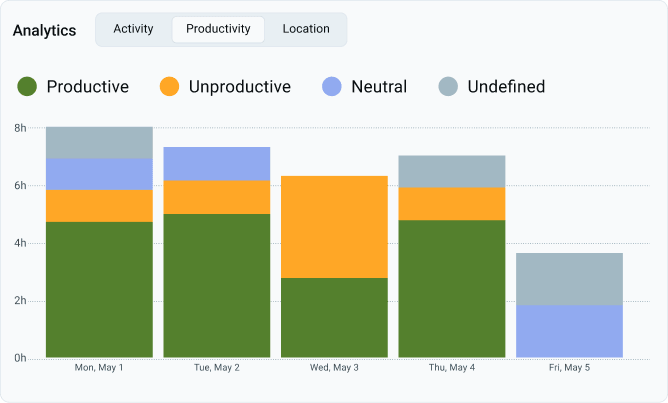Screen dimensions: 668x403
Task: Click the '8h' y-axis label
Action: 20,128
